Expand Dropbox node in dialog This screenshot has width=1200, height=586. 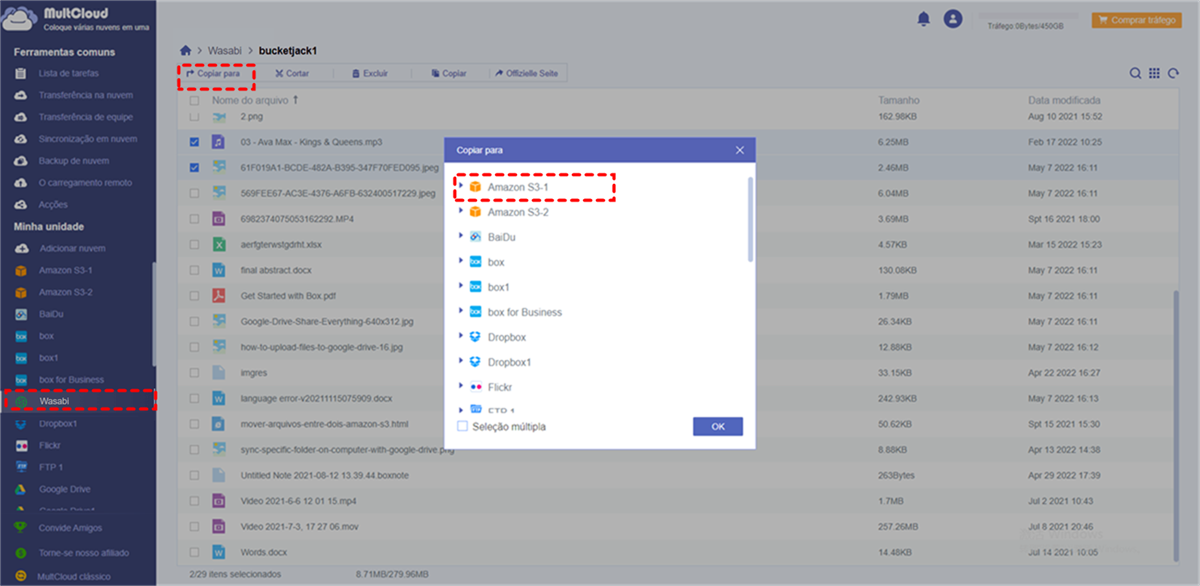(461, 337)
